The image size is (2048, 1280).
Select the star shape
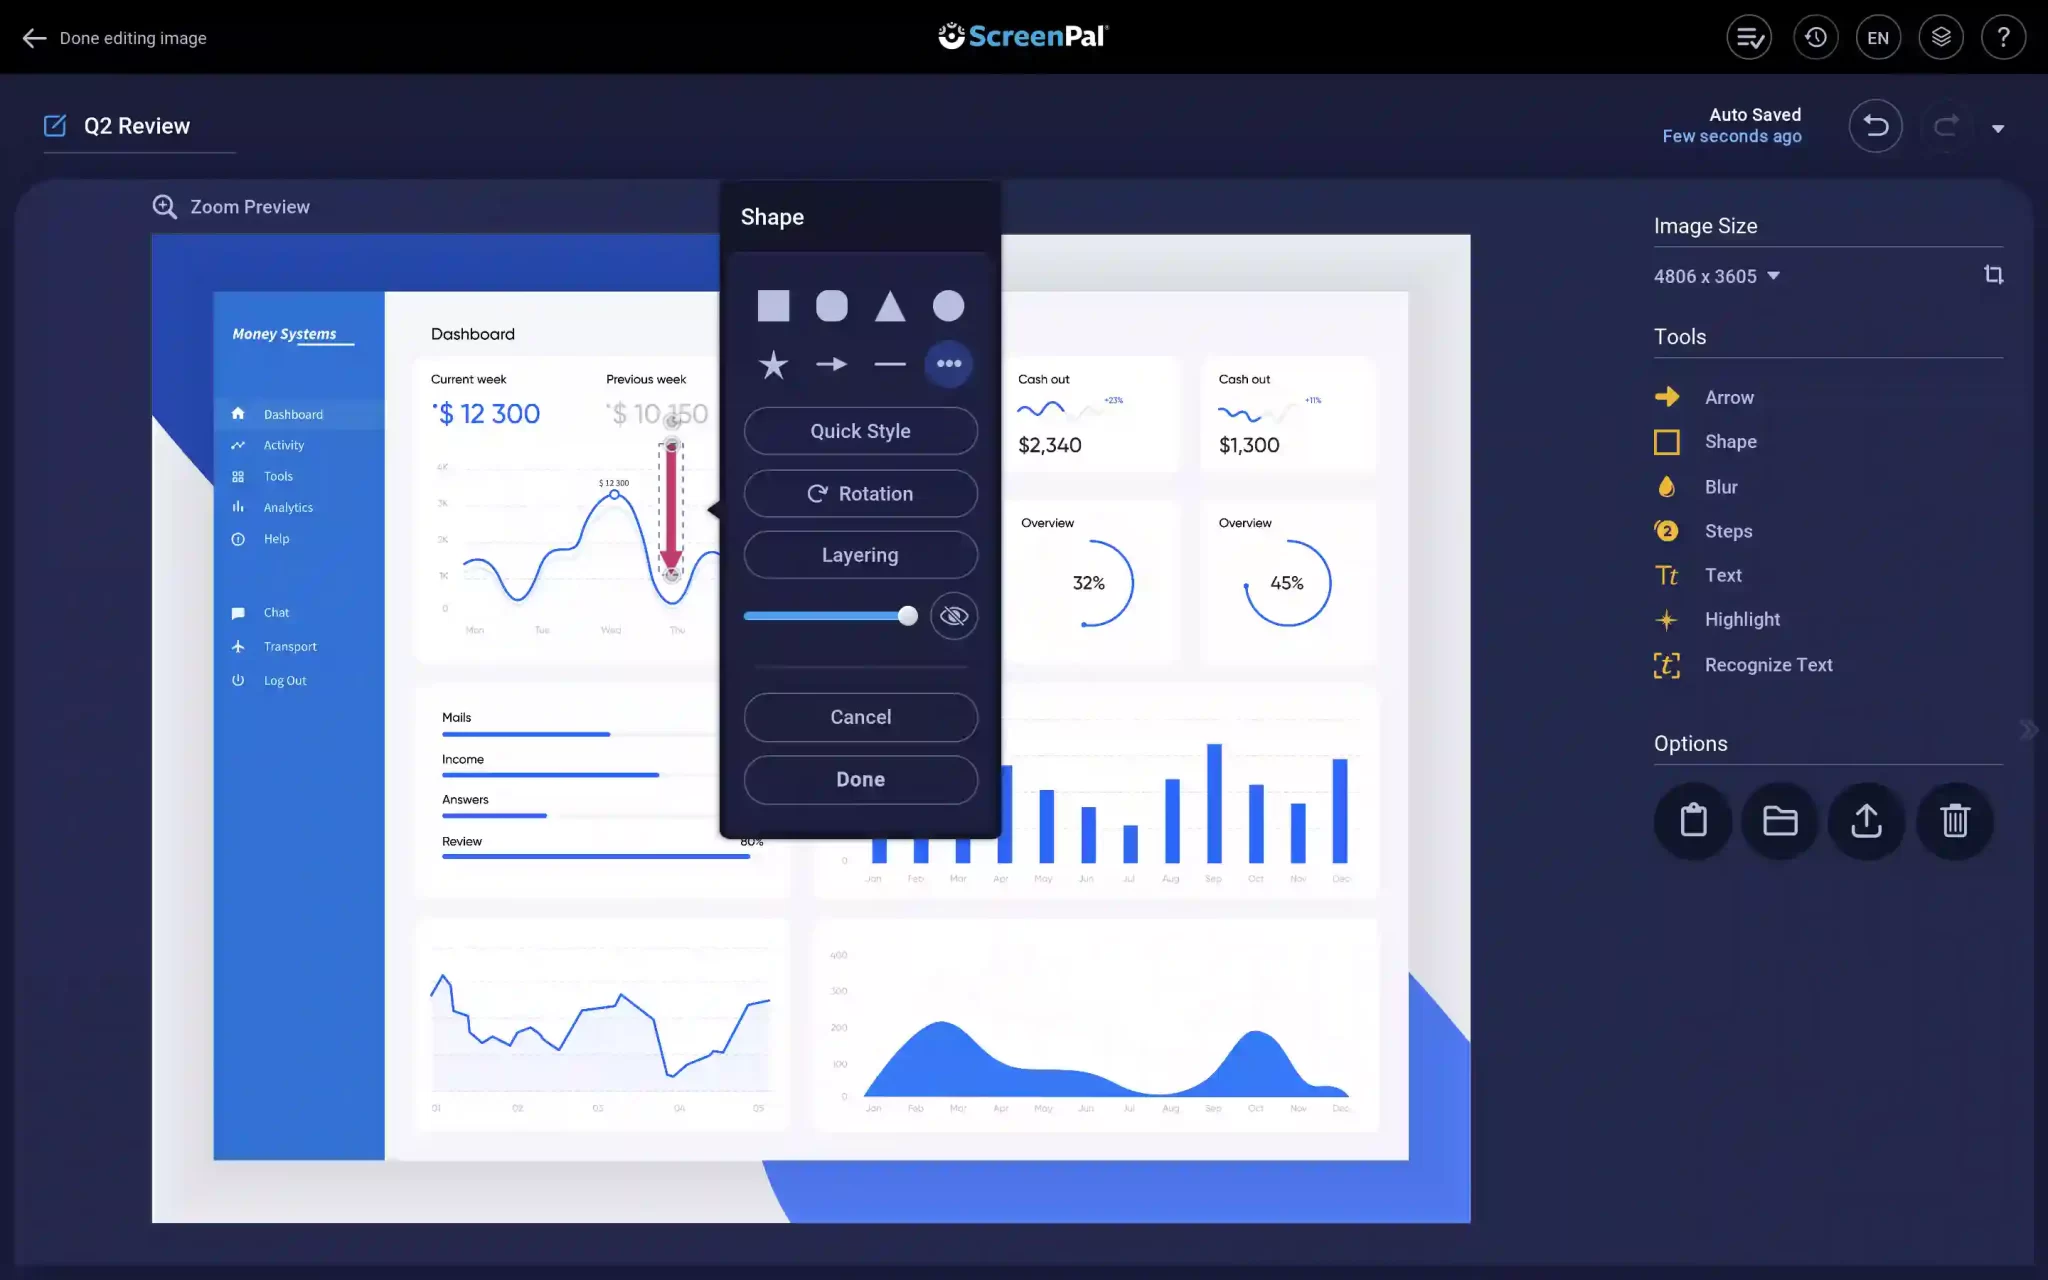[773, 364]
